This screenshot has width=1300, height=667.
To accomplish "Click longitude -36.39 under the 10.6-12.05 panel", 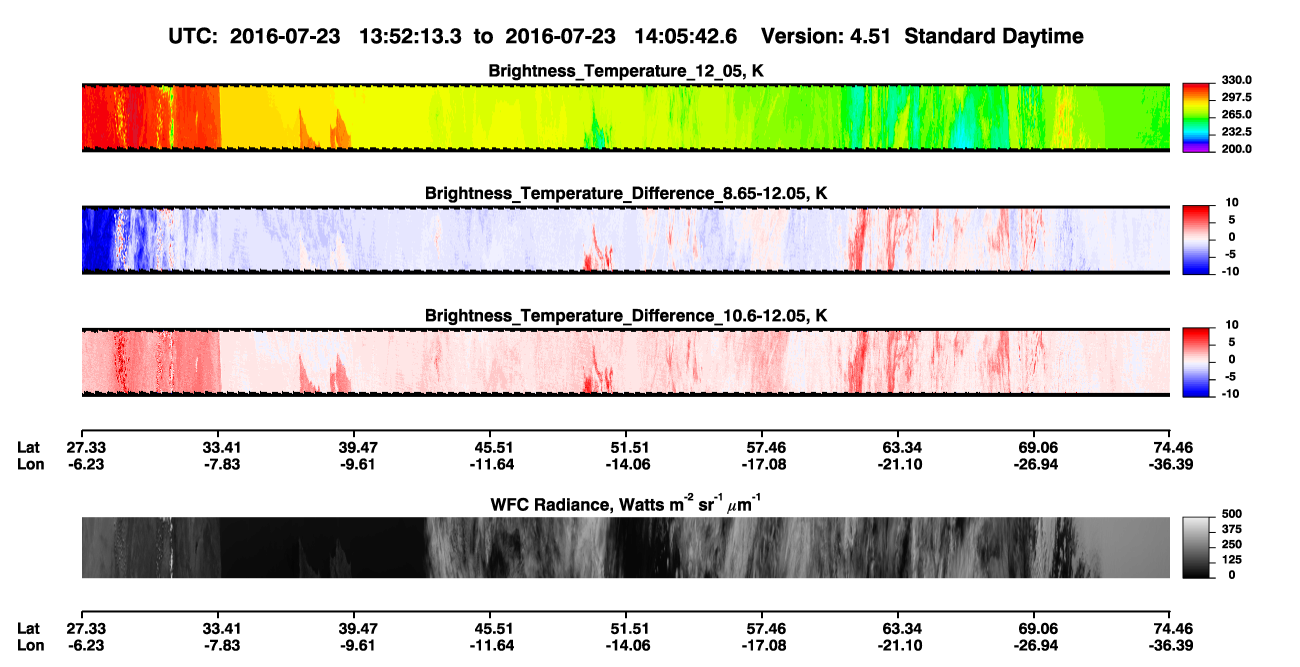I will pos(1172,464).
